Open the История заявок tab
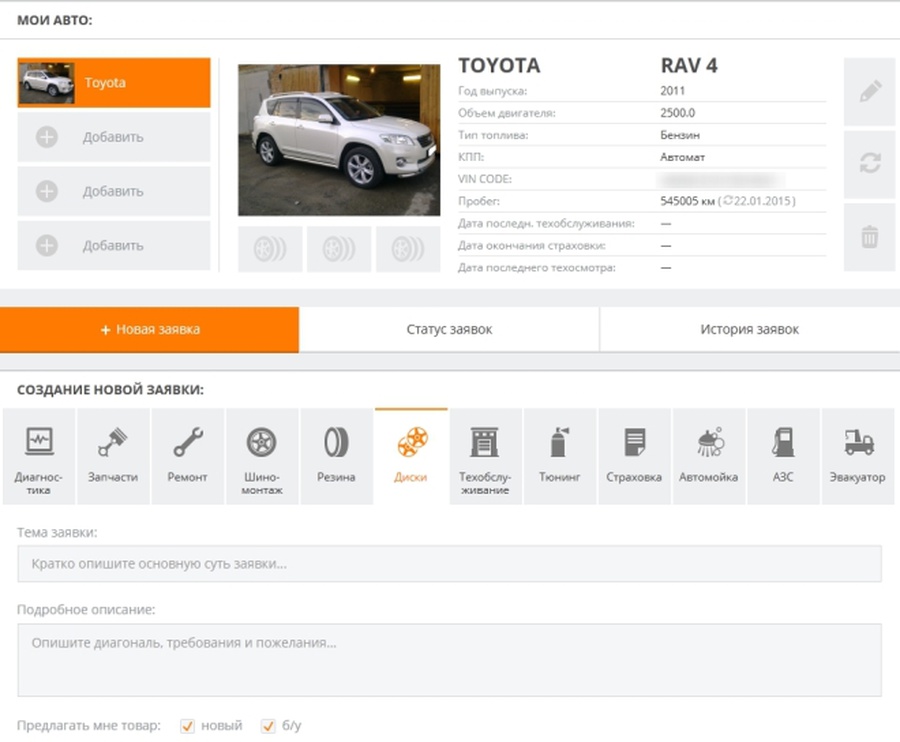 750,329
